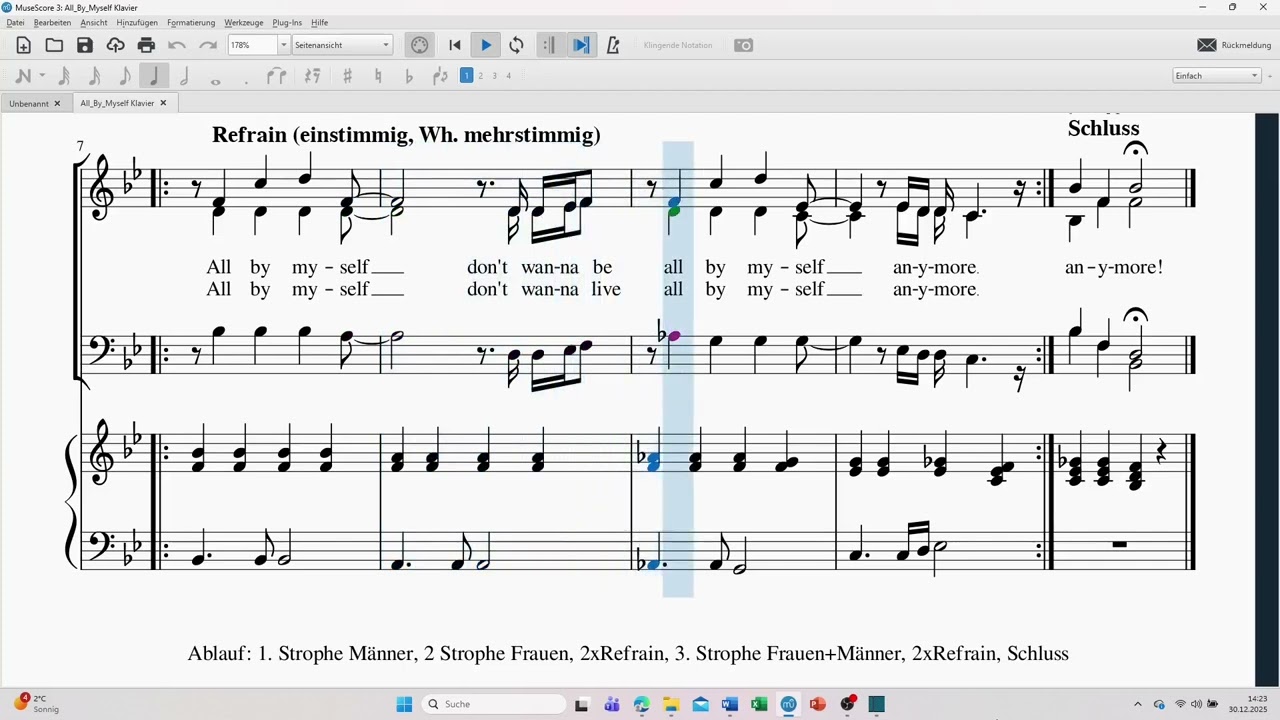Upload score to the cloud
This screenshot has height=720, width=1280.
tap(116, 45)
